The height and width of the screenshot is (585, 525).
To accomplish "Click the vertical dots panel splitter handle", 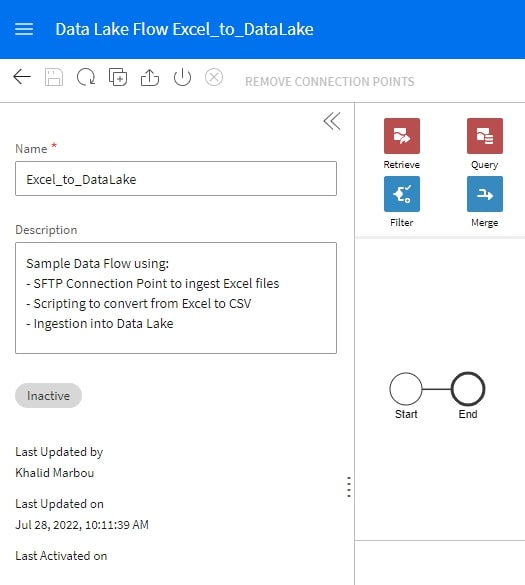I will (x=349, y=487).
